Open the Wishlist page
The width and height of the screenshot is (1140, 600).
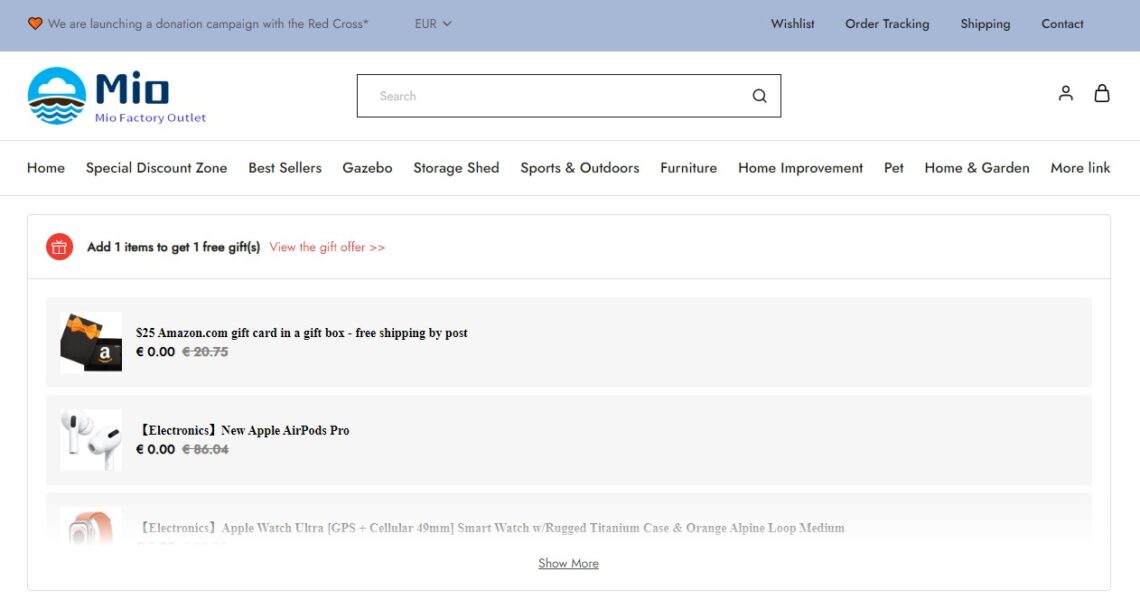(792, 23)
